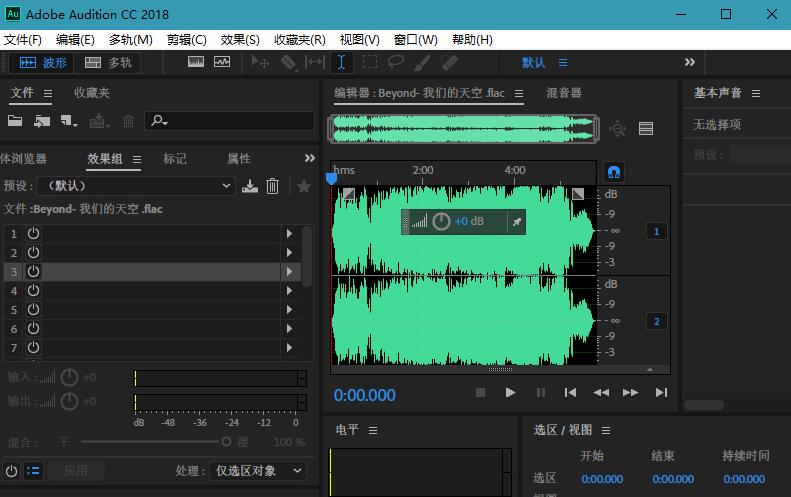Click zoom to selection icon by overview
Image resolution: width=791 pixels, height=497 pixels.
[x=617, y=129]
